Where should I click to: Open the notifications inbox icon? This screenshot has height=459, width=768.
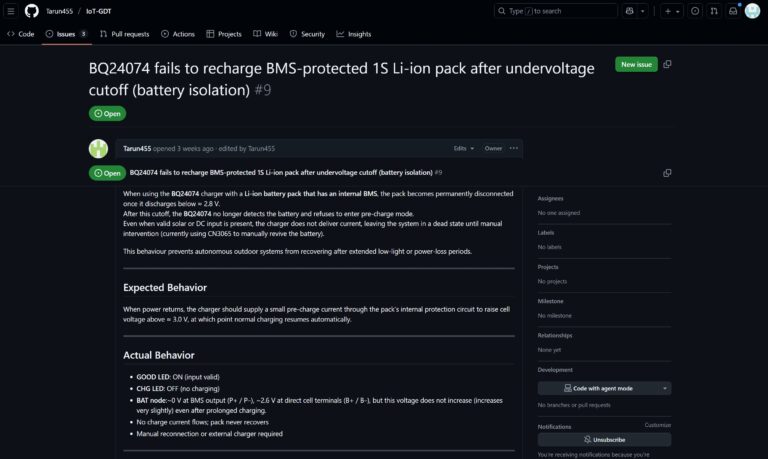(x=733, y=11)
